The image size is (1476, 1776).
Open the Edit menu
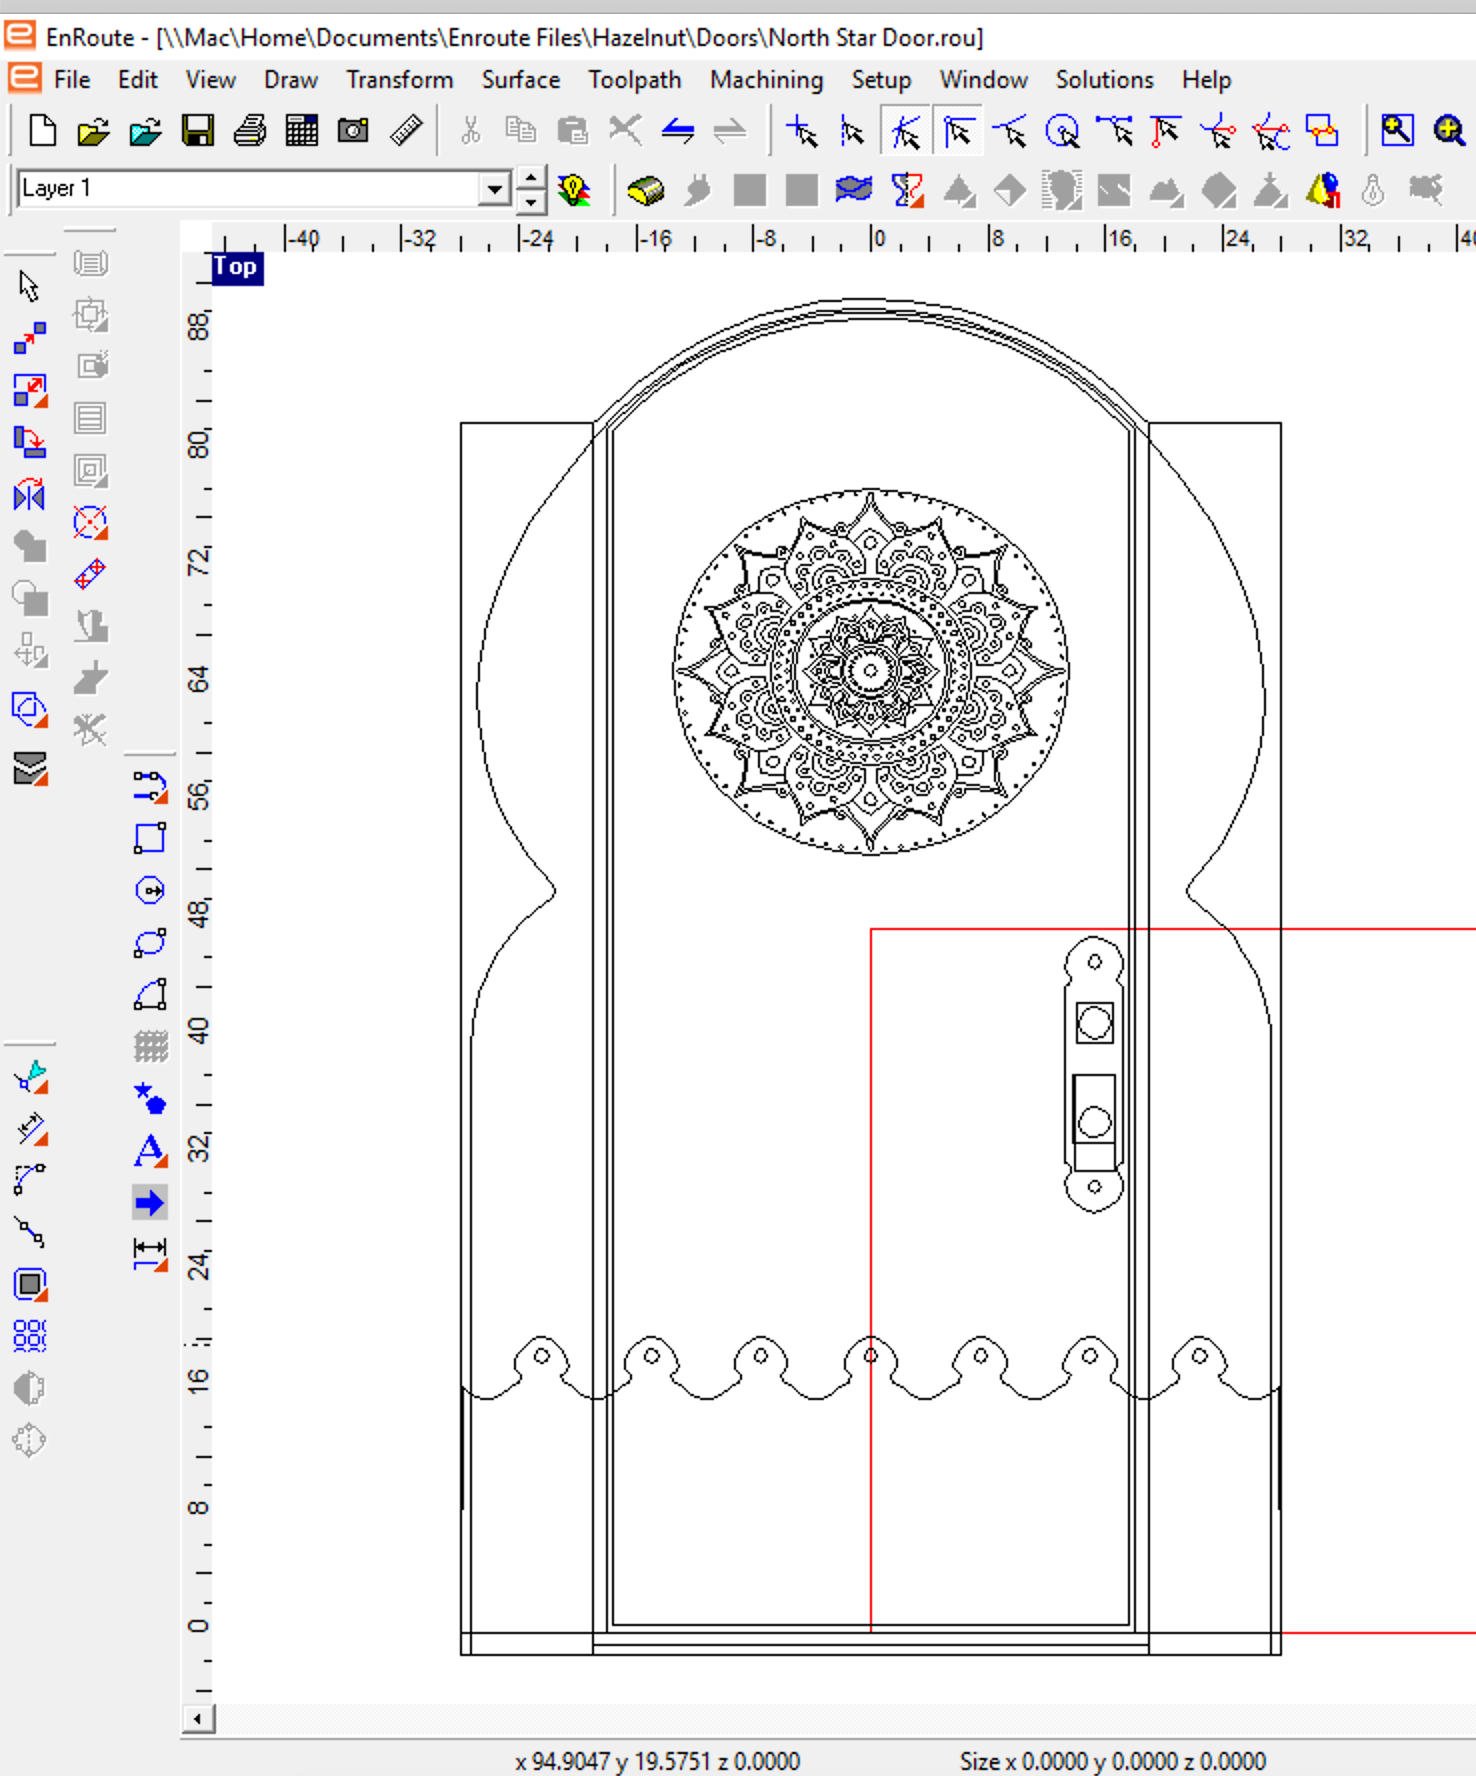[x=138, y=80]
